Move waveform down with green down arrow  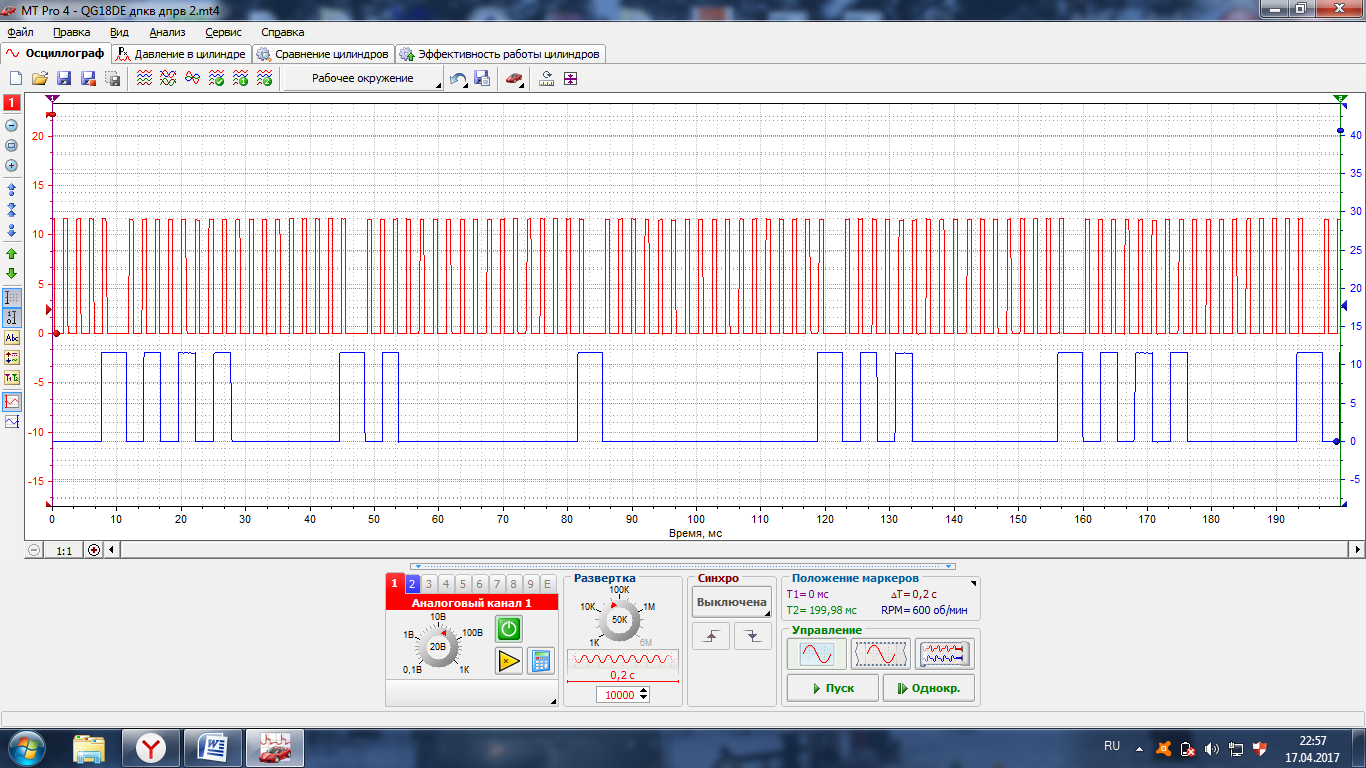[x=12, y=272]
